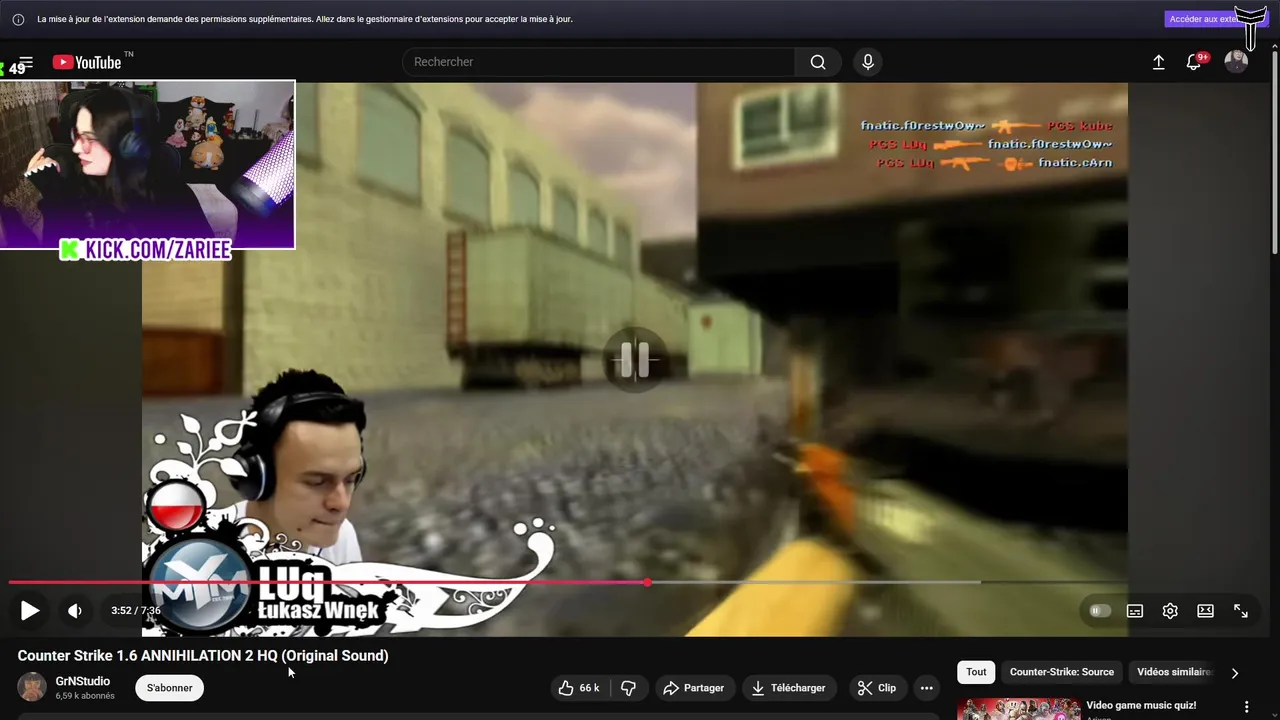Open the YouTube guide hamburger menu
Viewport: 1280px width, 720px height.
[25, 62]
